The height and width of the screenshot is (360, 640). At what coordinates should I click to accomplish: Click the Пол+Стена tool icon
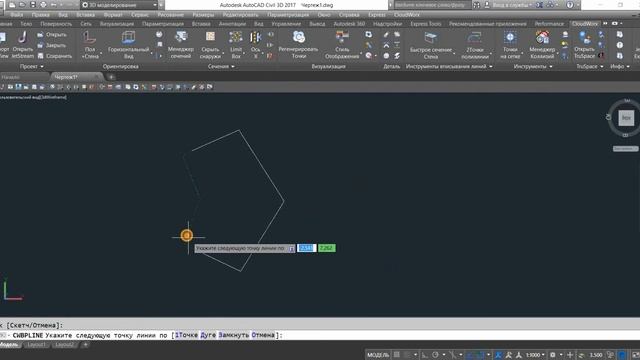(89, 38)
